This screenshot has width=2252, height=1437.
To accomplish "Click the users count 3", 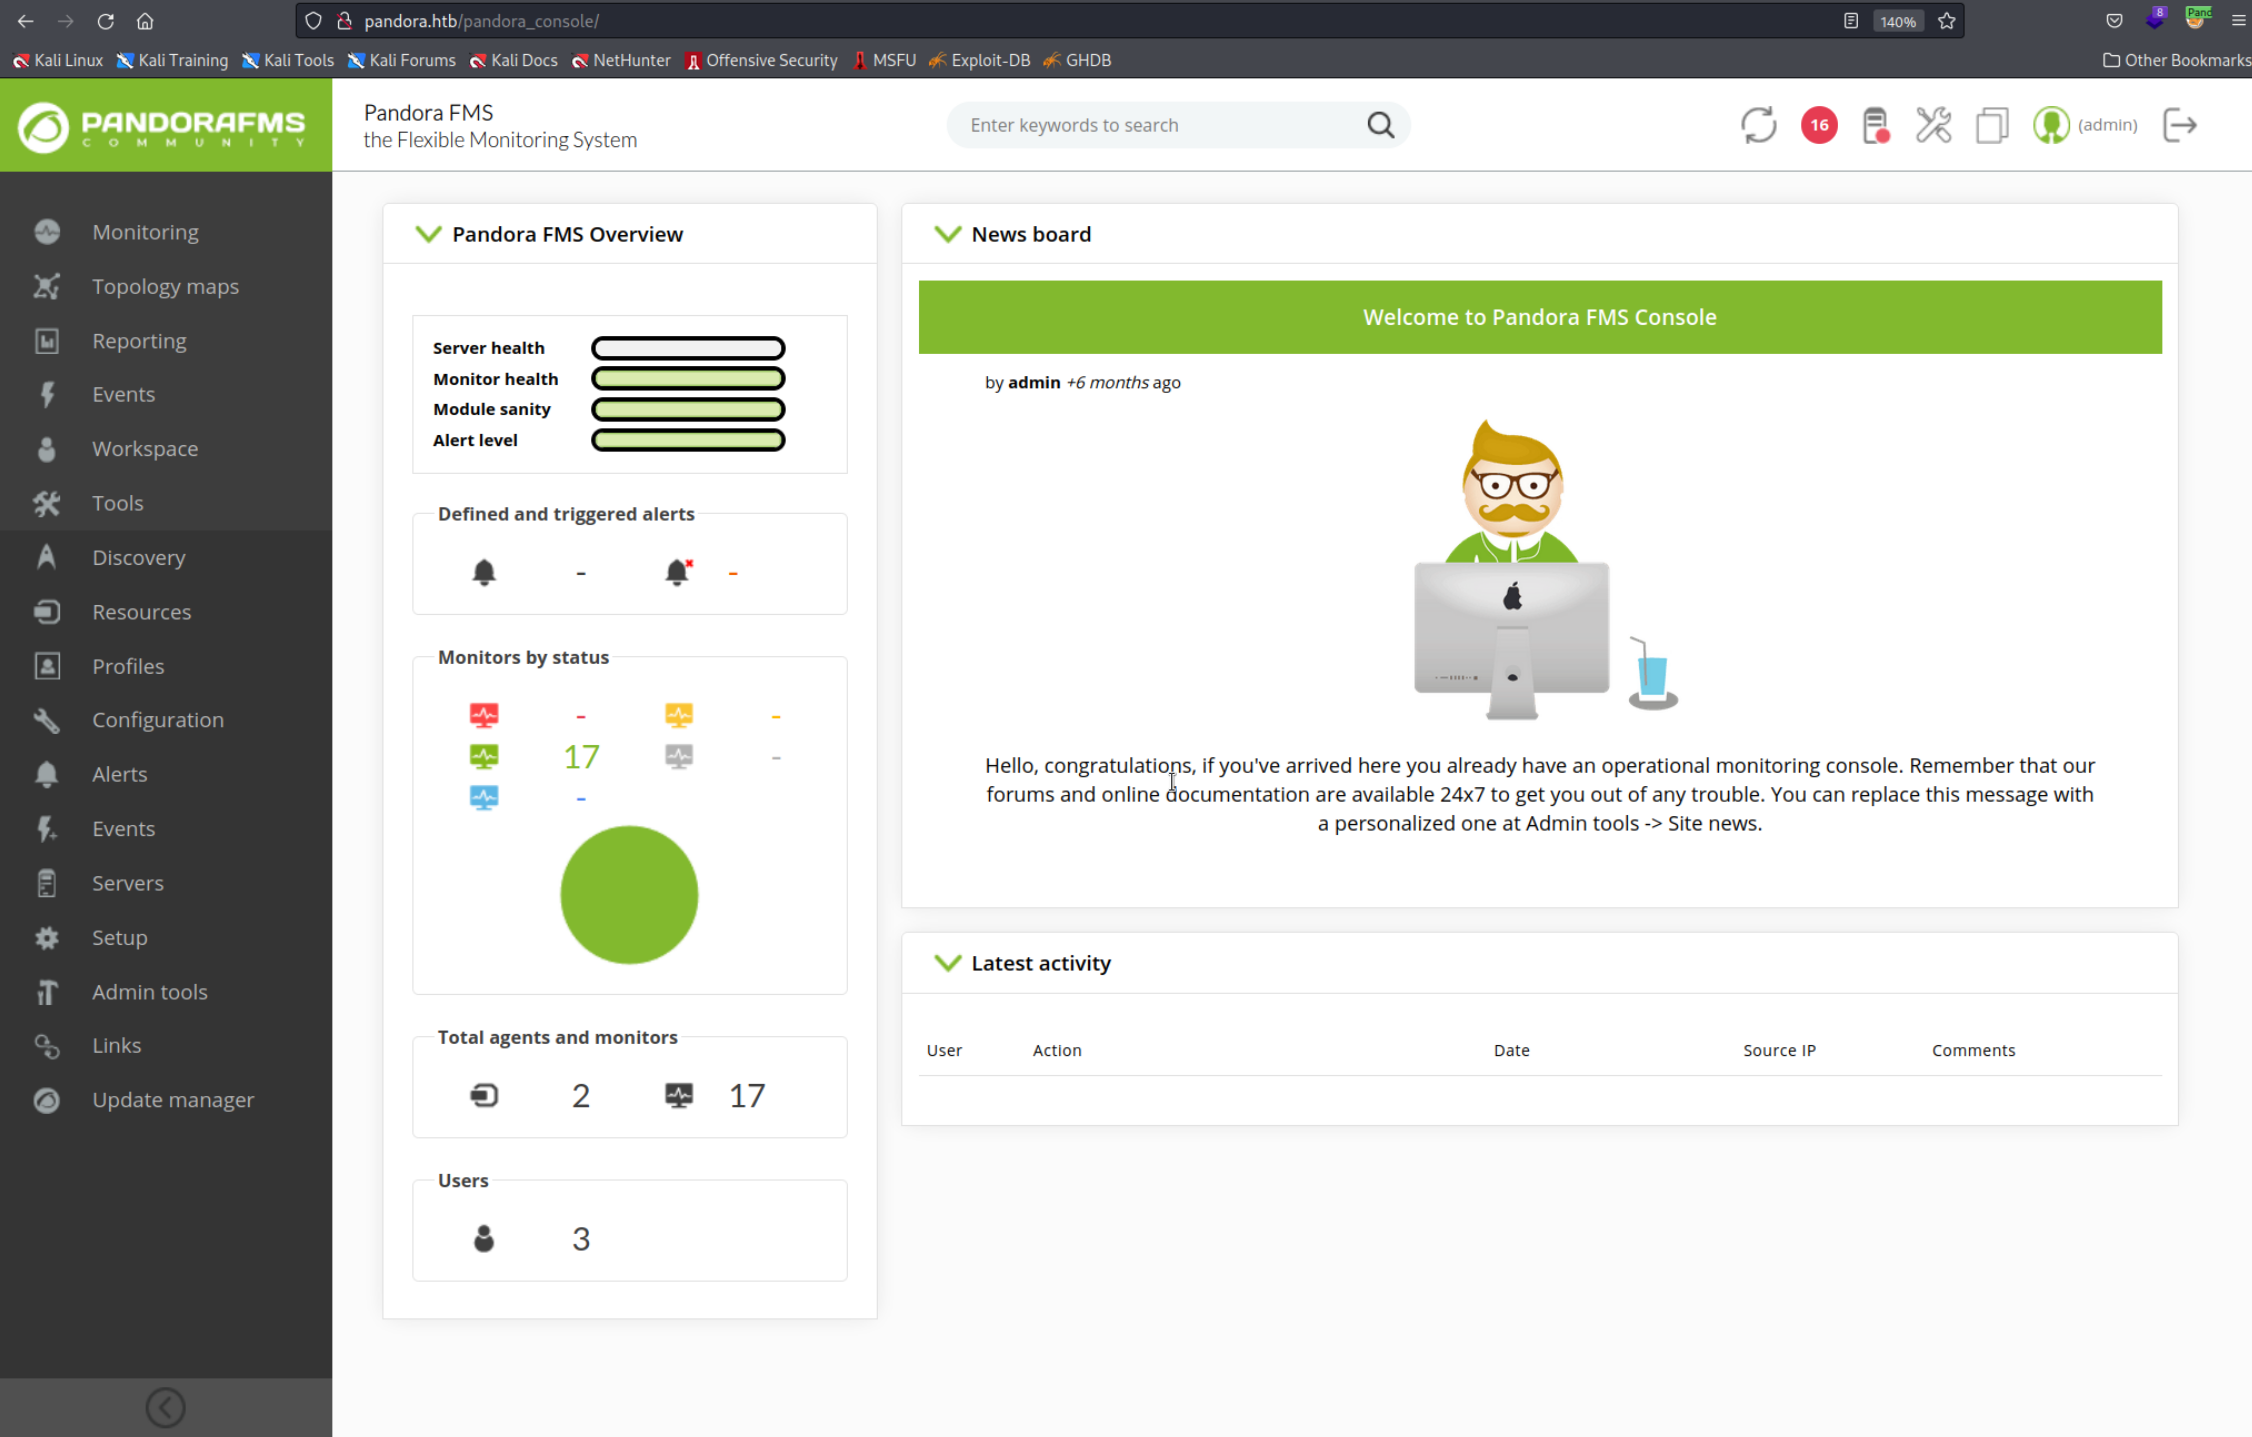I will coord(581,1239).
